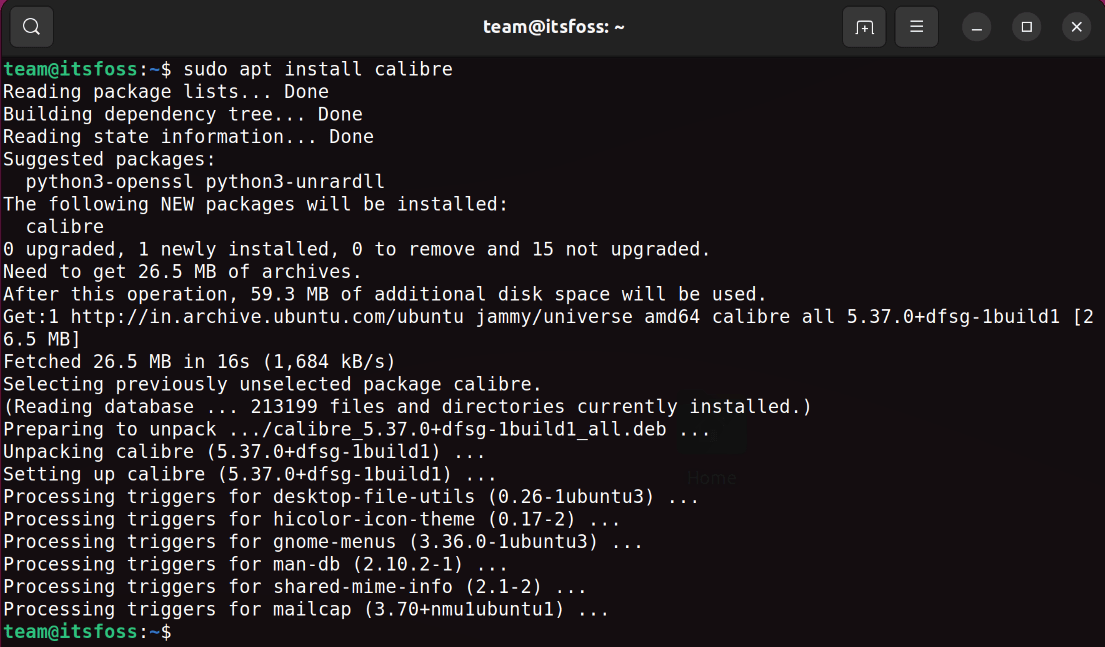Click the new tab icon

pyautogui.click(x=864, y=27)
